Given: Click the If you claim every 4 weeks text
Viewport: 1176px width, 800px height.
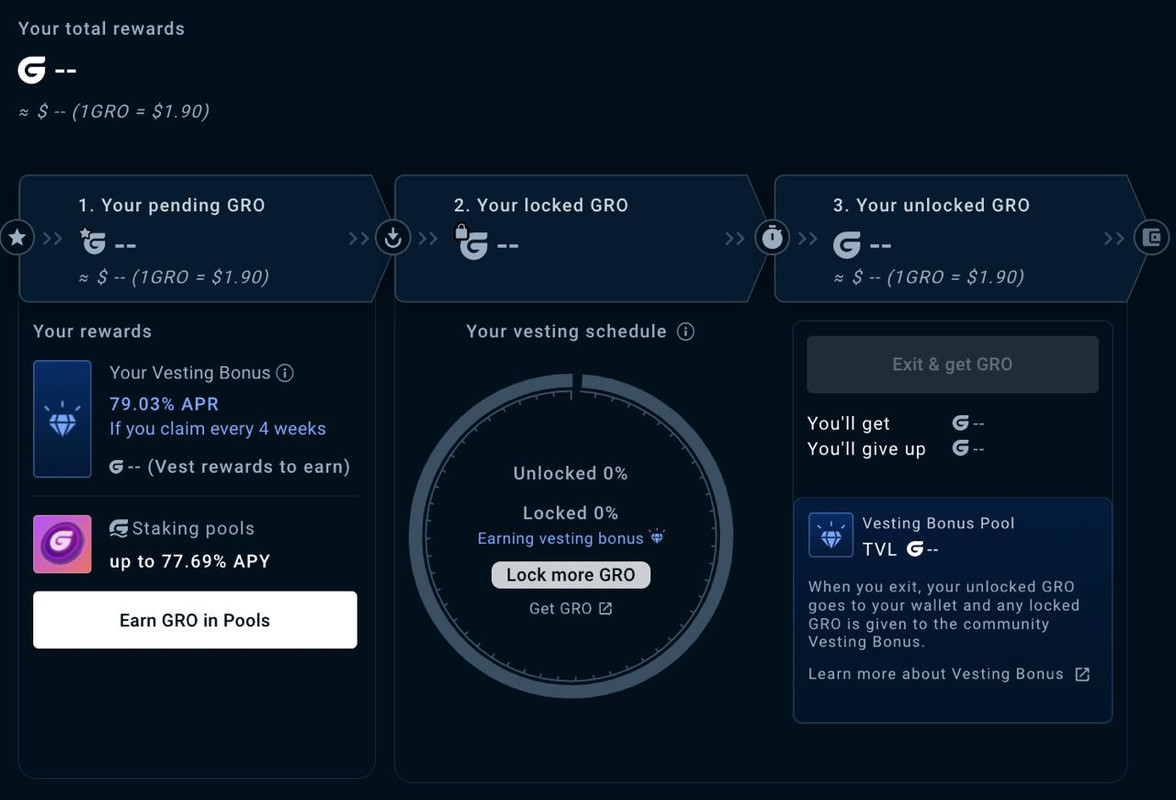Looking at the screenshot, I should 218,429.
